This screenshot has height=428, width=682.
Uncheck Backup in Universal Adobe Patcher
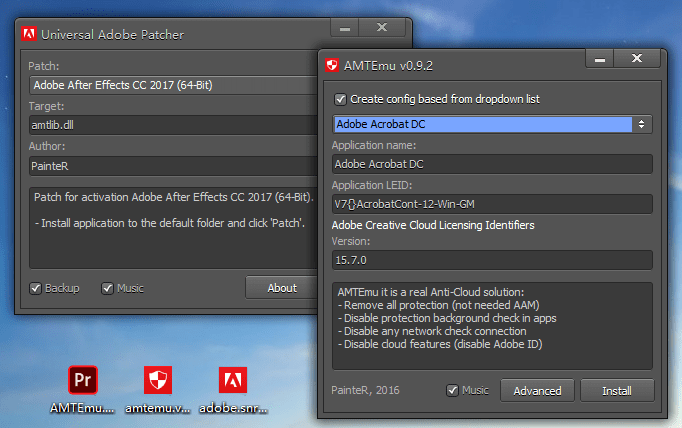click(x=35, y=288)
